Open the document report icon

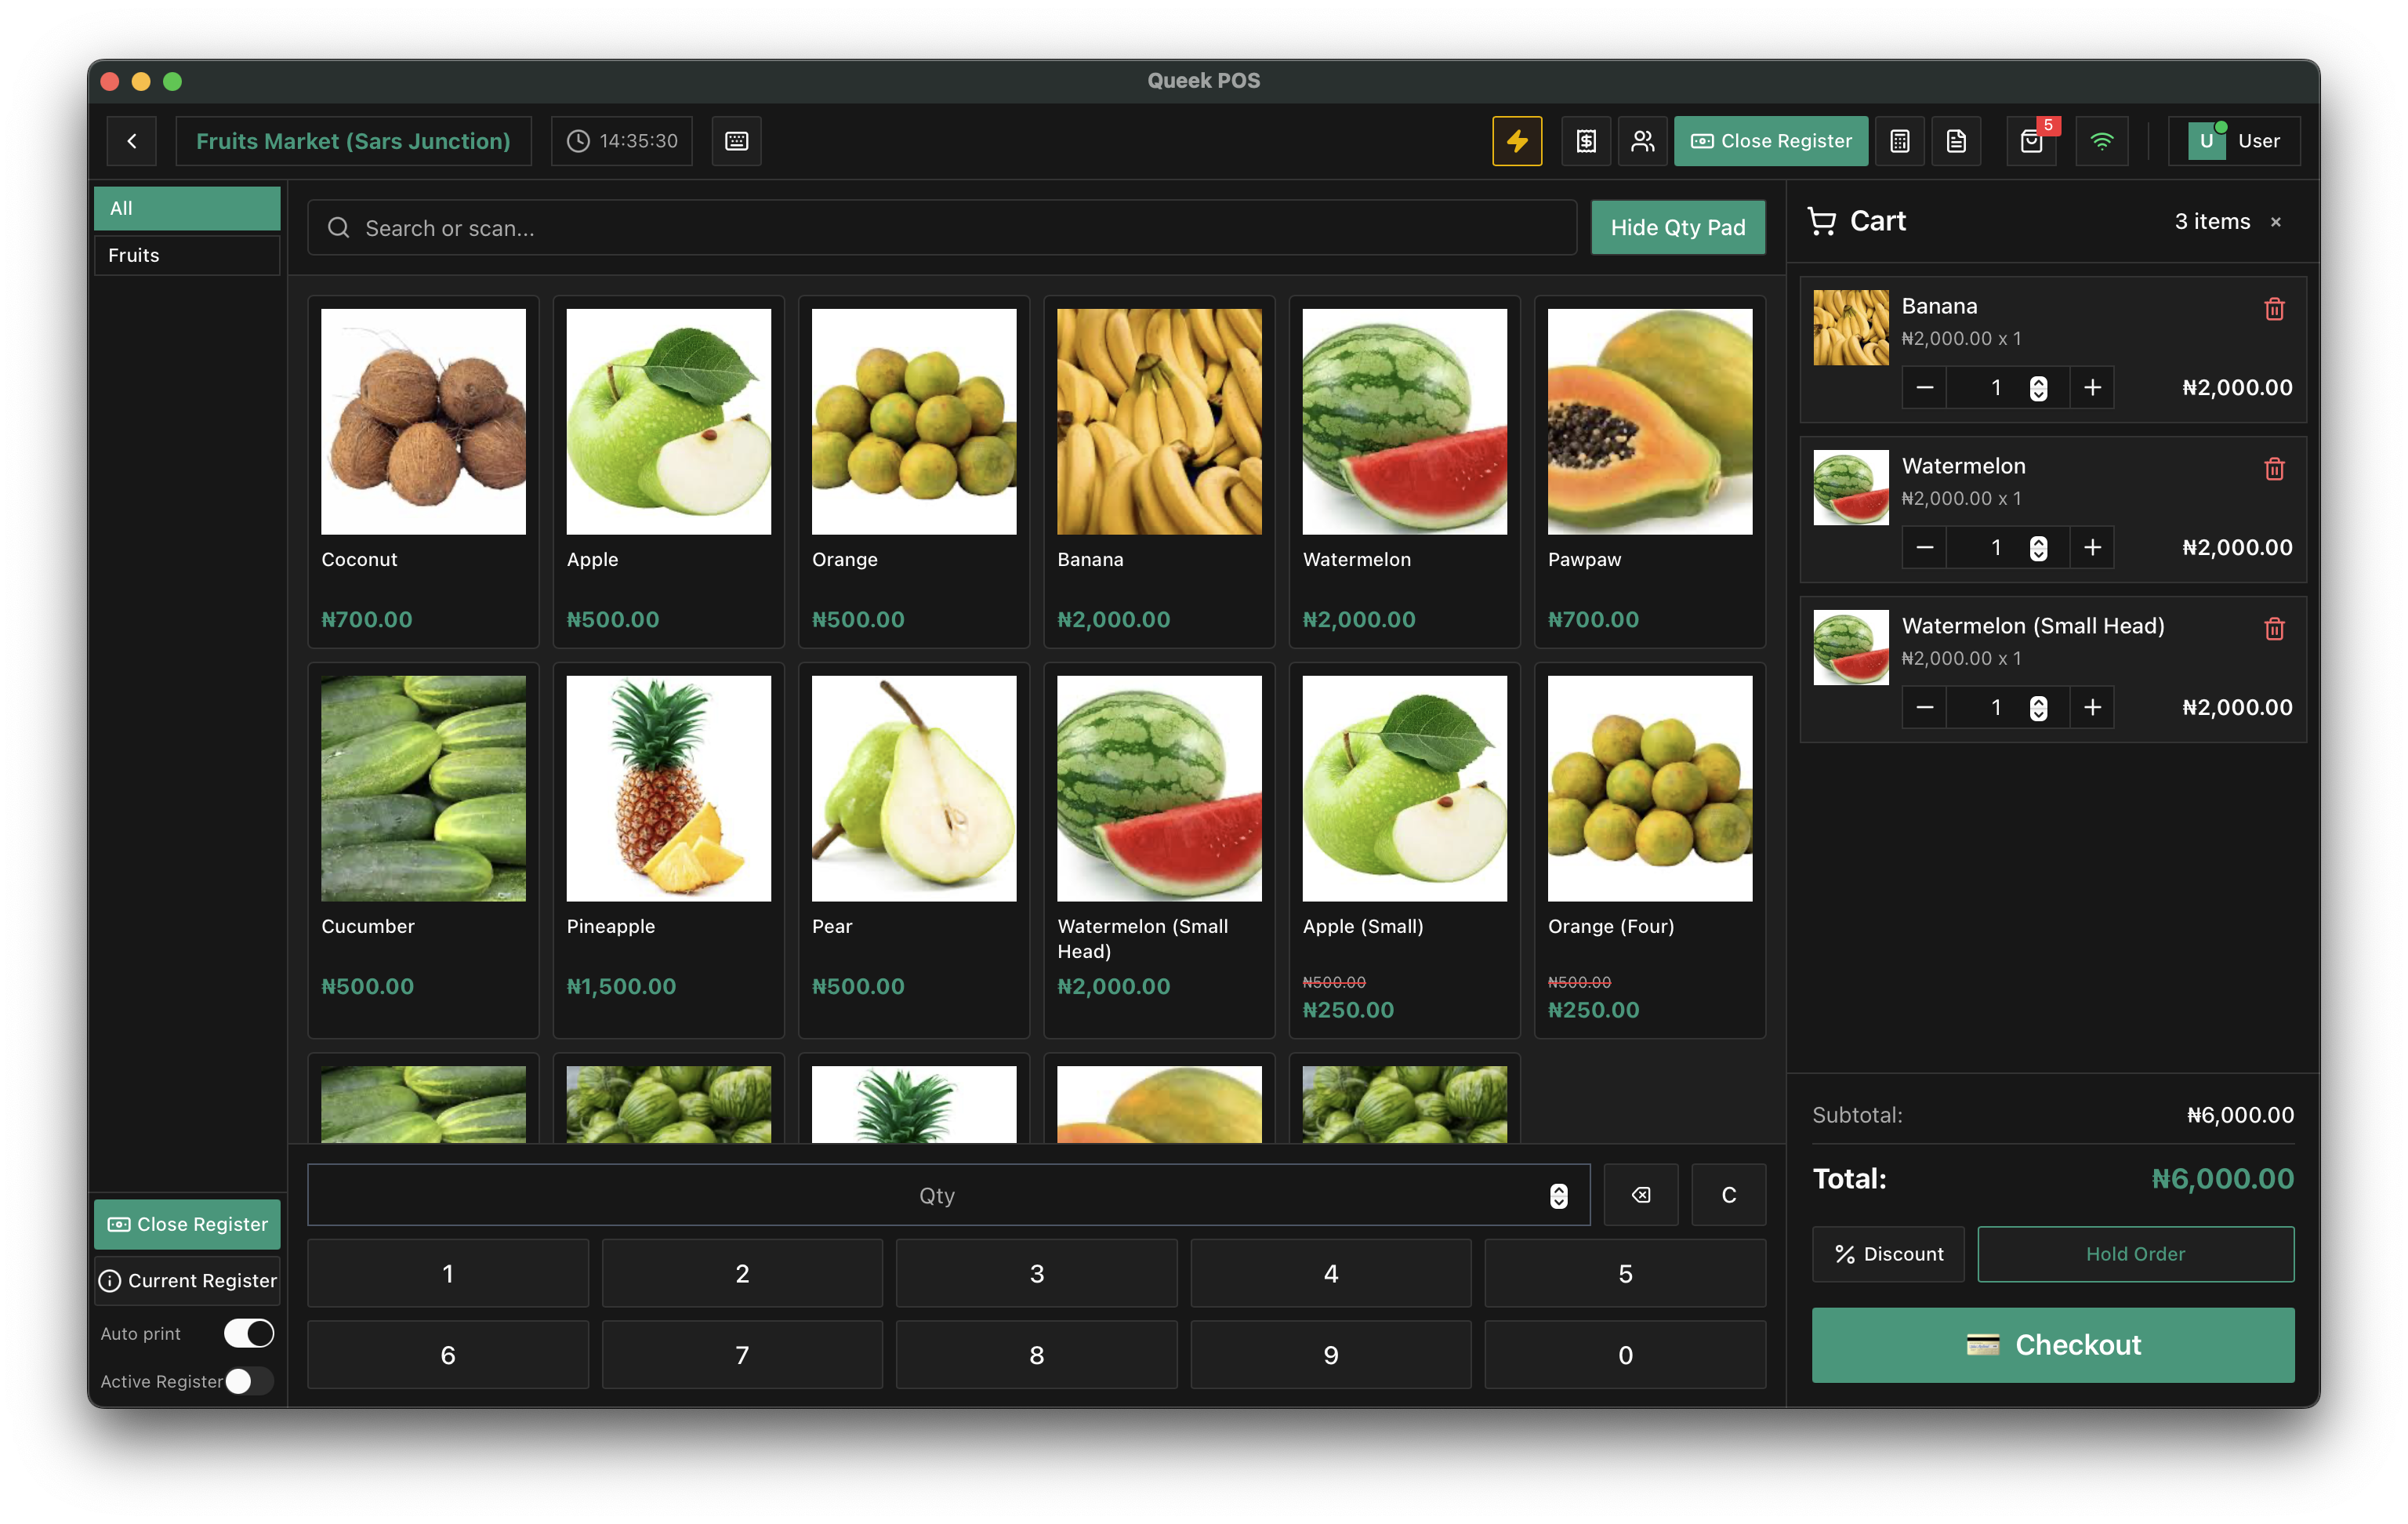(1956, 141)
